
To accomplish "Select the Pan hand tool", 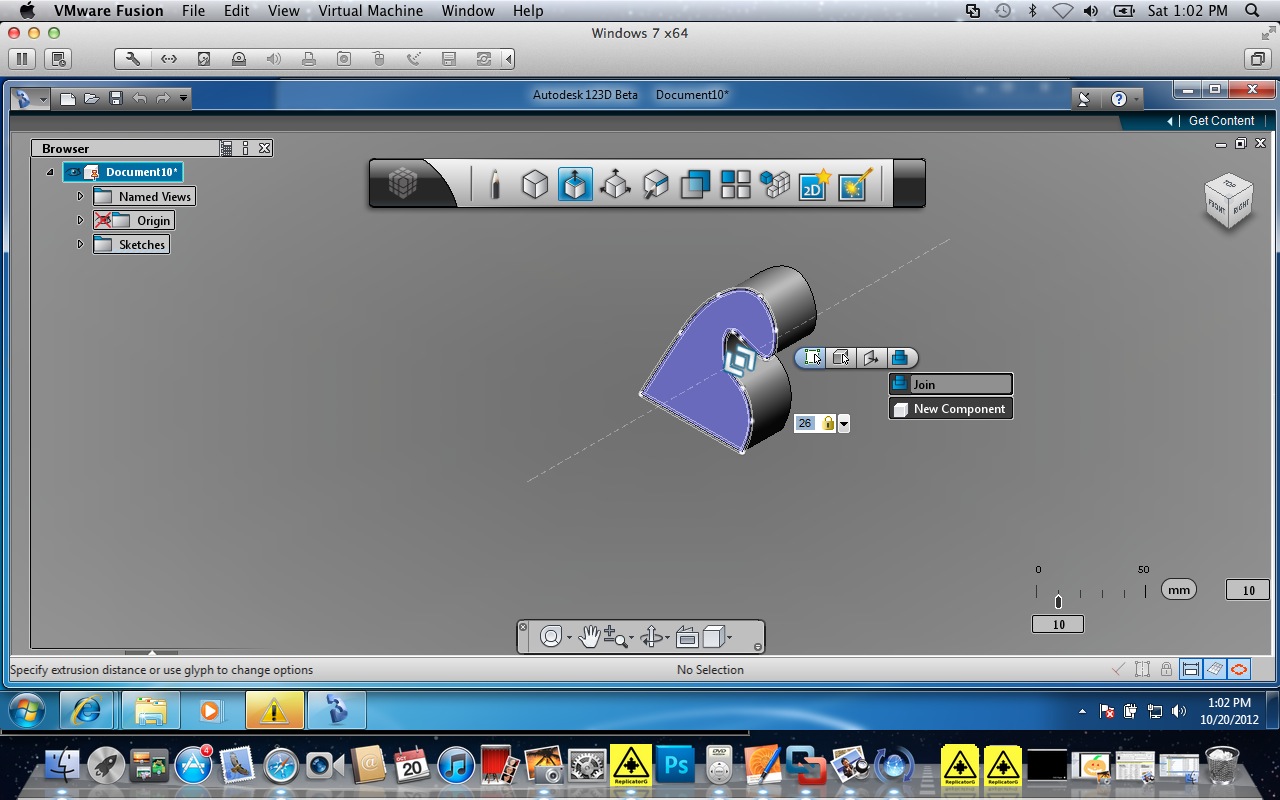I will [x=589, y=637].
